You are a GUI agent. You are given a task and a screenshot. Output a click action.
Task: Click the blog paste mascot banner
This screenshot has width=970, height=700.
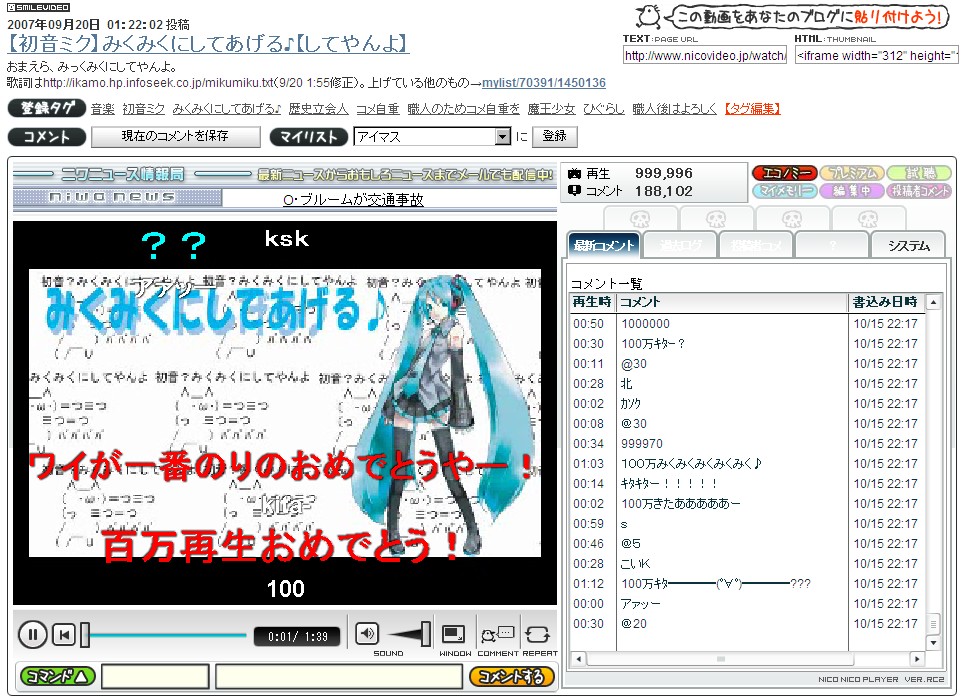coord(792,17)
